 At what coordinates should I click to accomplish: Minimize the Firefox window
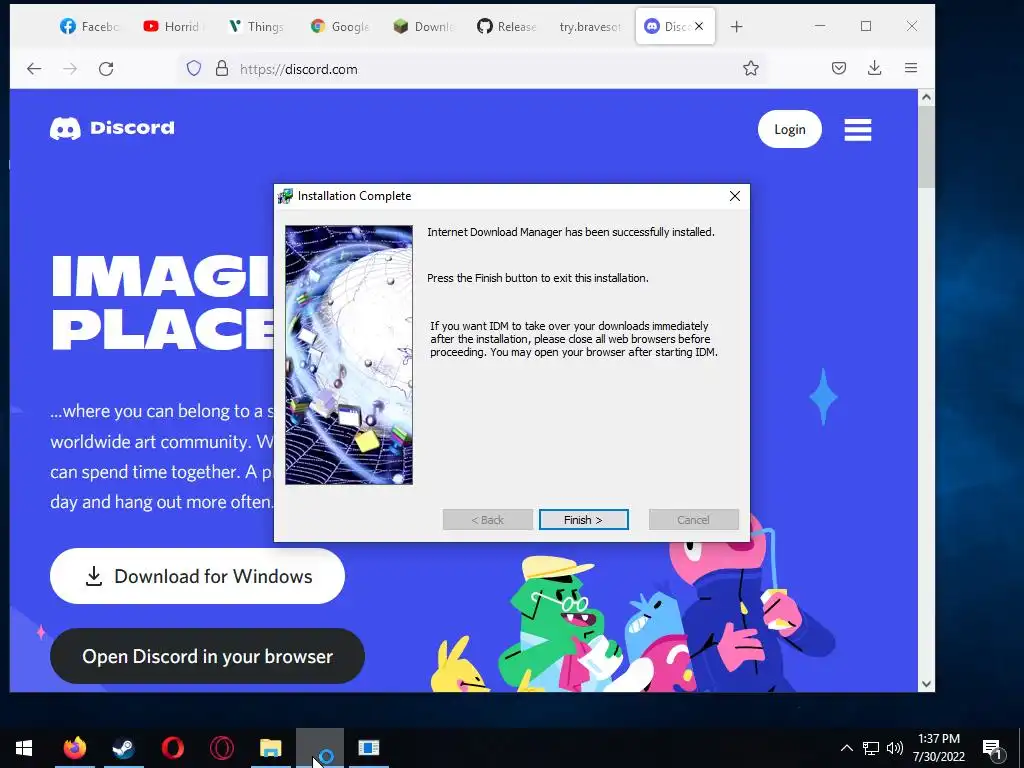tap(820, 26)
